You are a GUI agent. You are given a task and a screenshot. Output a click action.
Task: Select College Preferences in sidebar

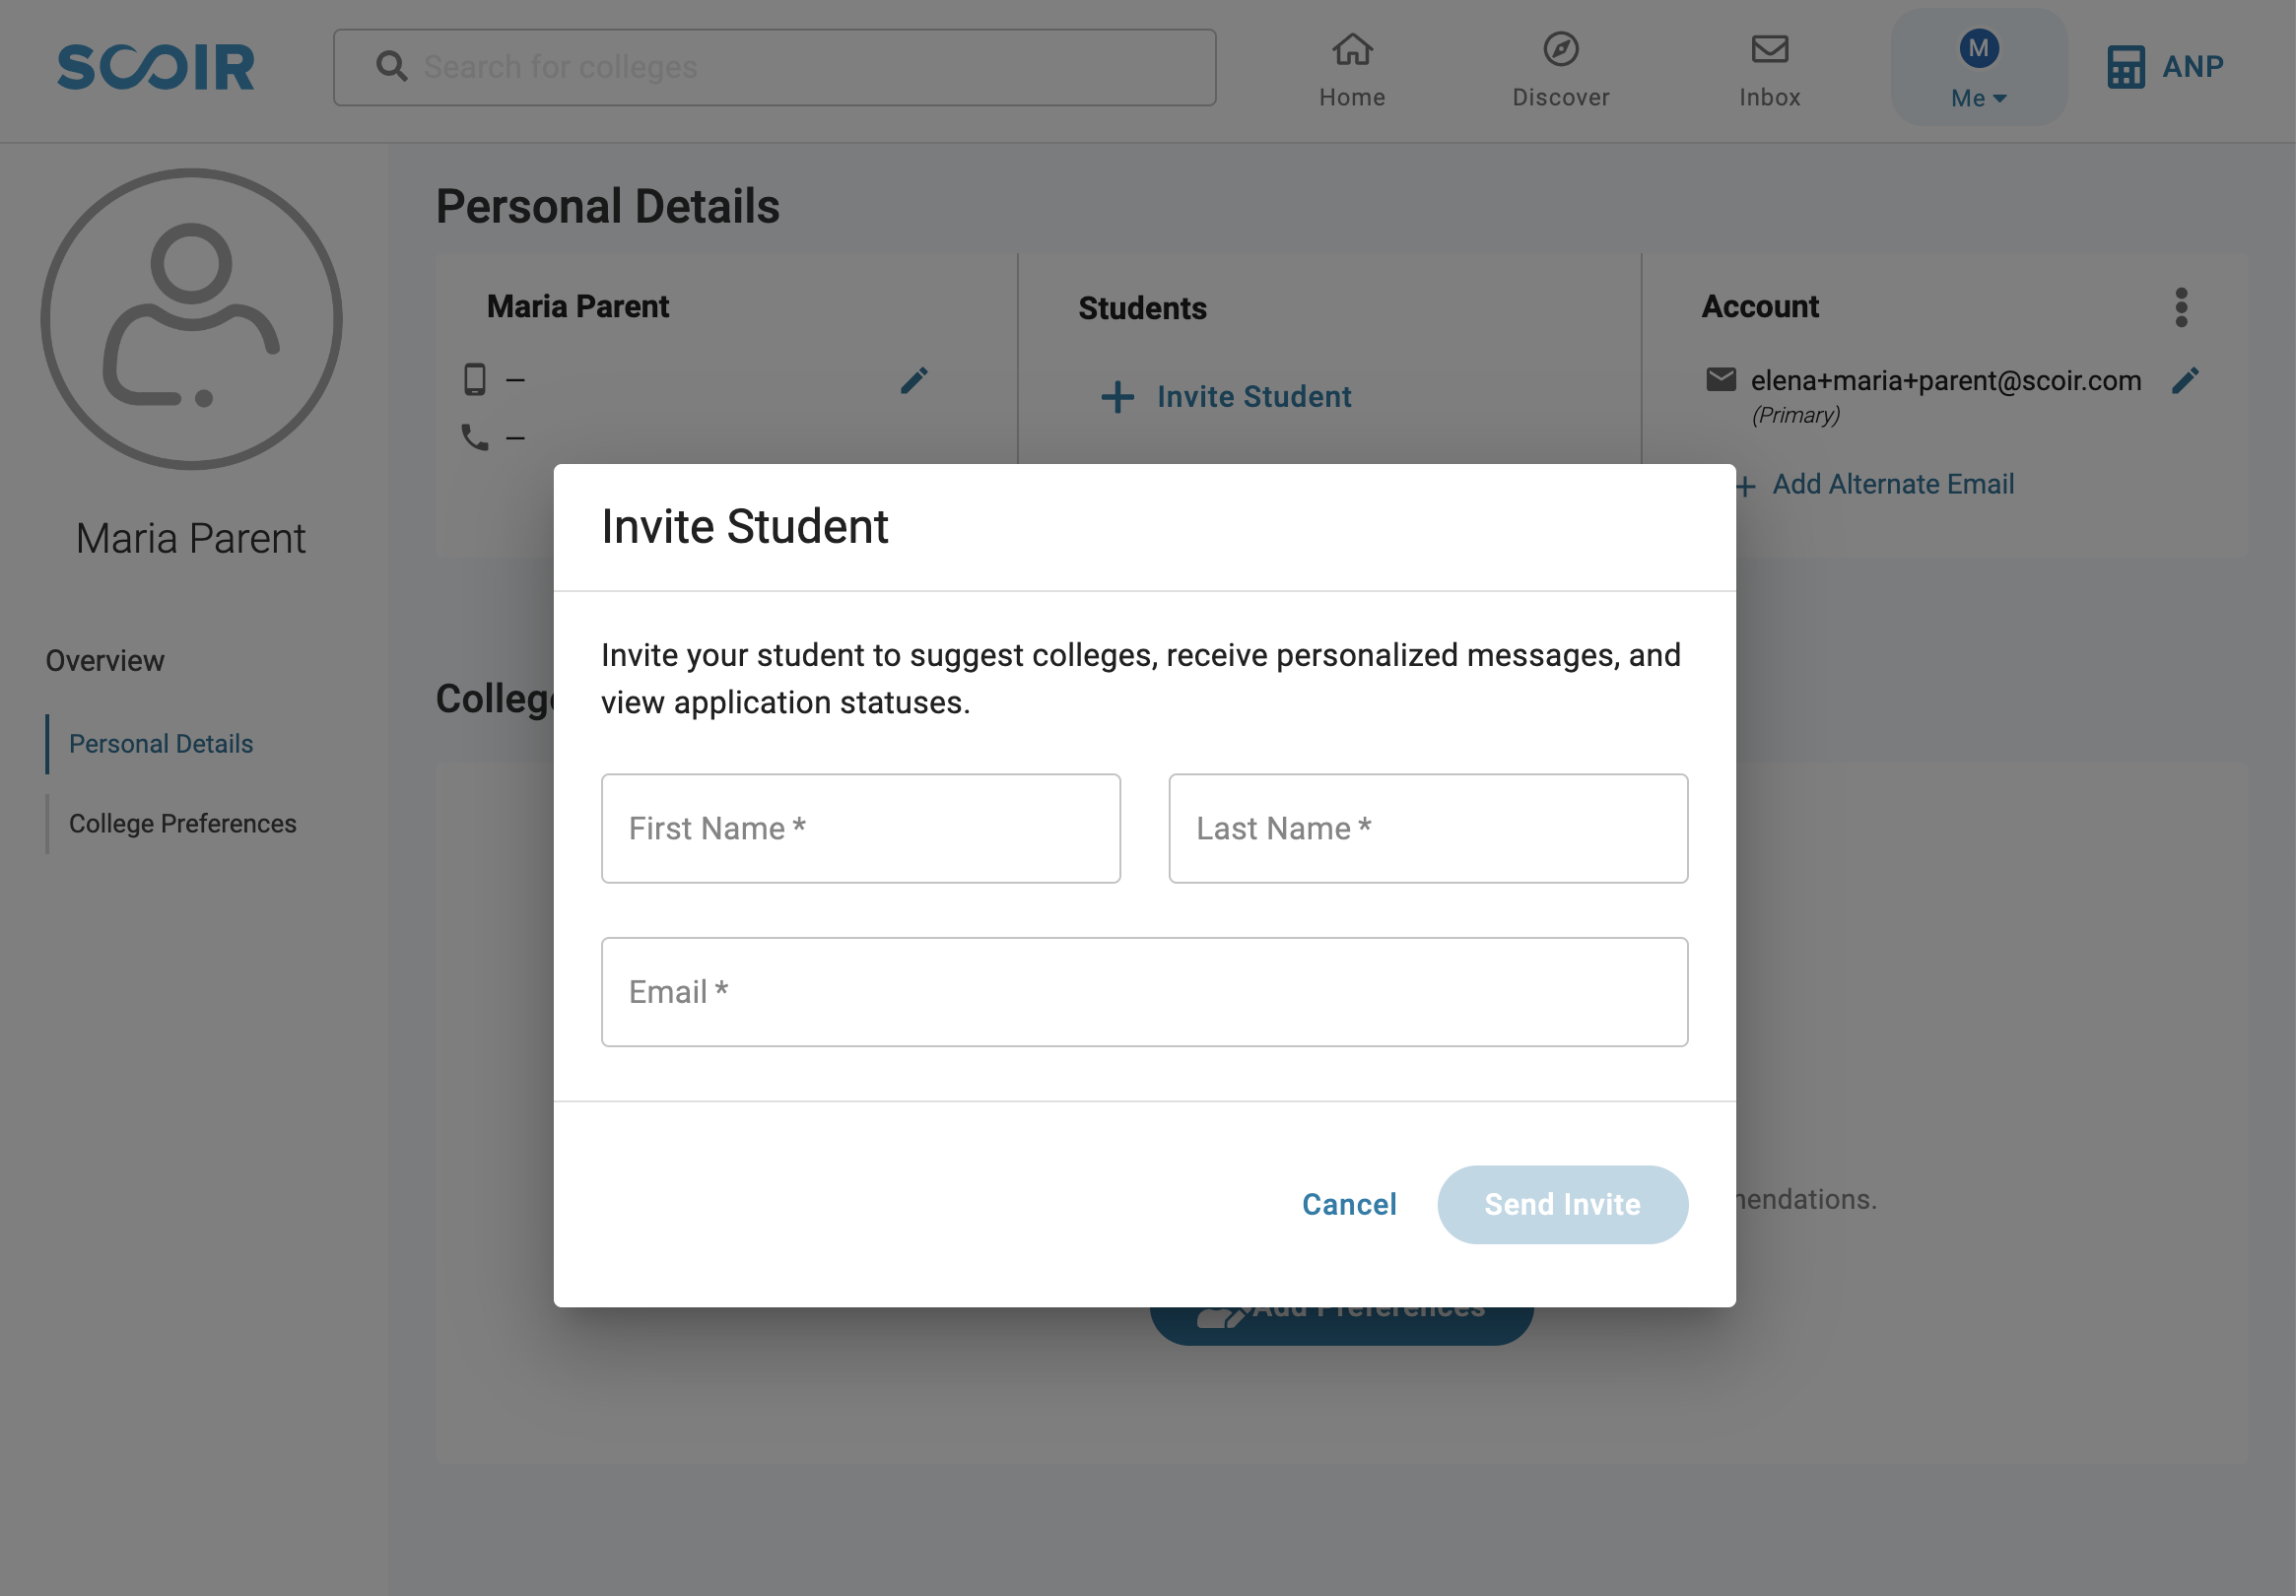[x=183, y=823]
